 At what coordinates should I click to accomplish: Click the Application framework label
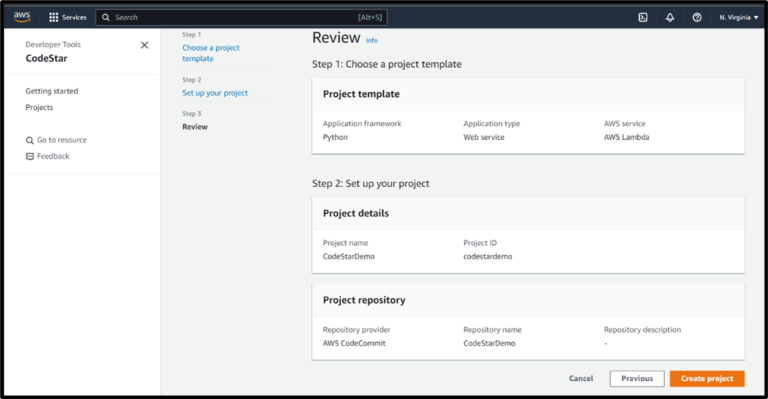pos(362,124)
